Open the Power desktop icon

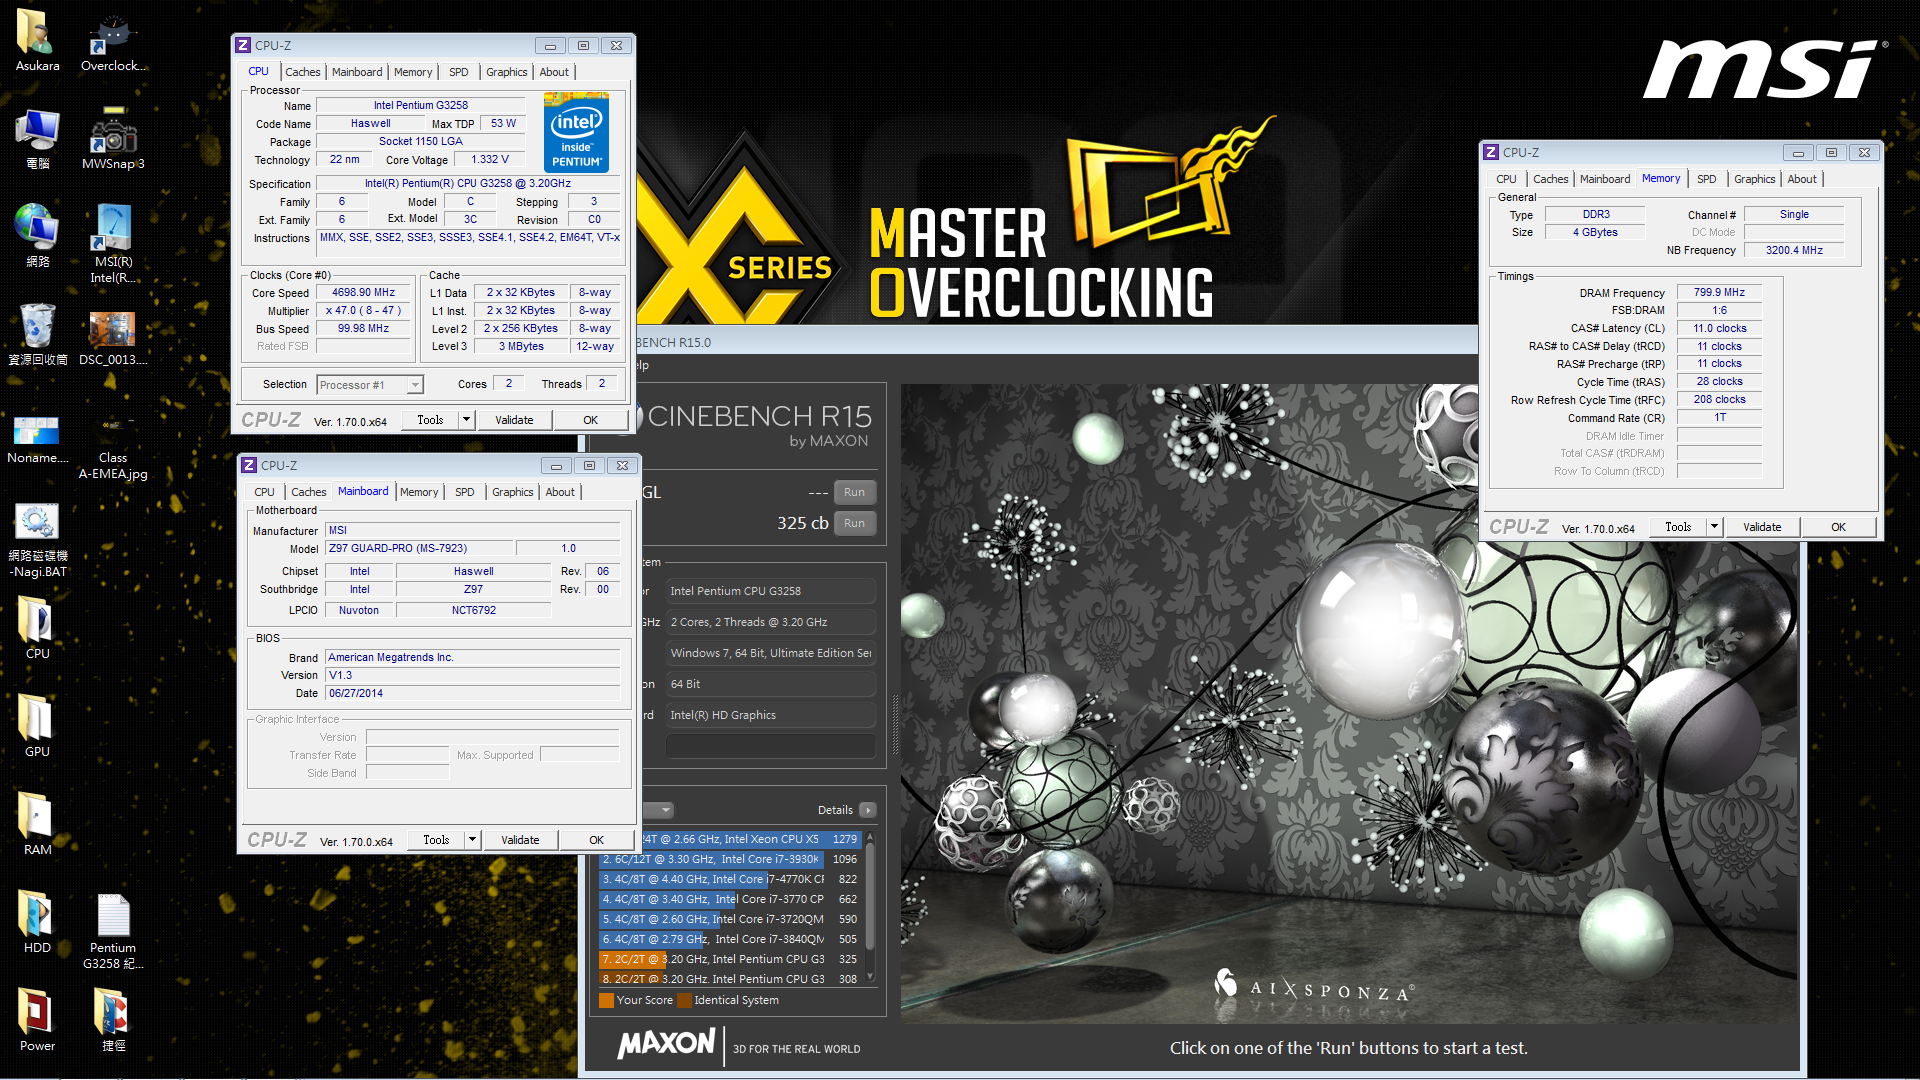coord(37,1020)
